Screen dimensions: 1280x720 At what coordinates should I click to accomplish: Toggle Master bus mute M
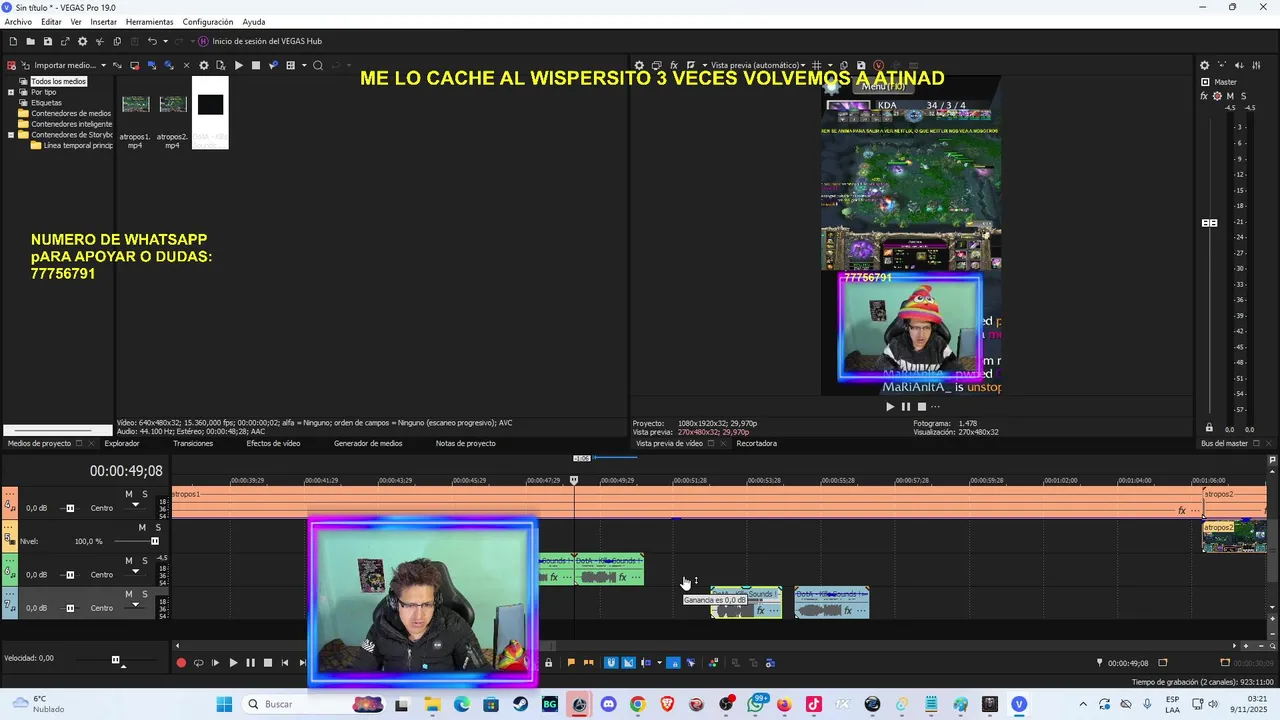[1230, 96]
